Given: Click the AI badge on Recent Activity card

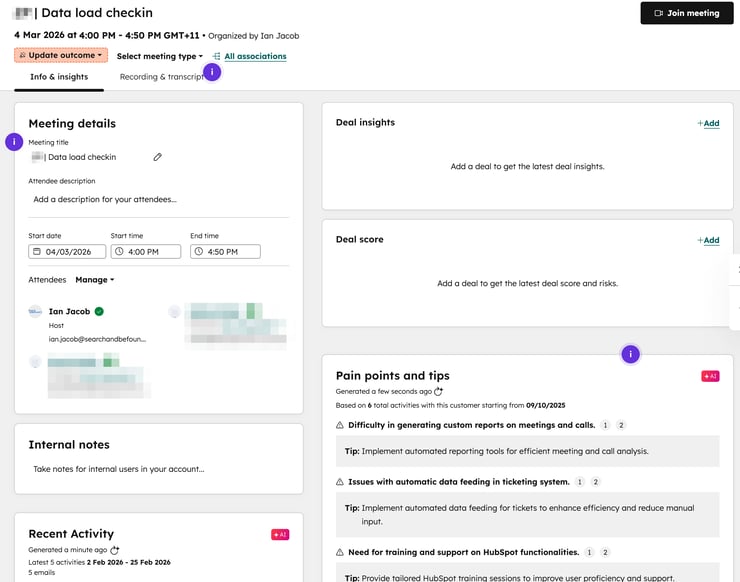Looking at the screenshot, I should (280, 535).
